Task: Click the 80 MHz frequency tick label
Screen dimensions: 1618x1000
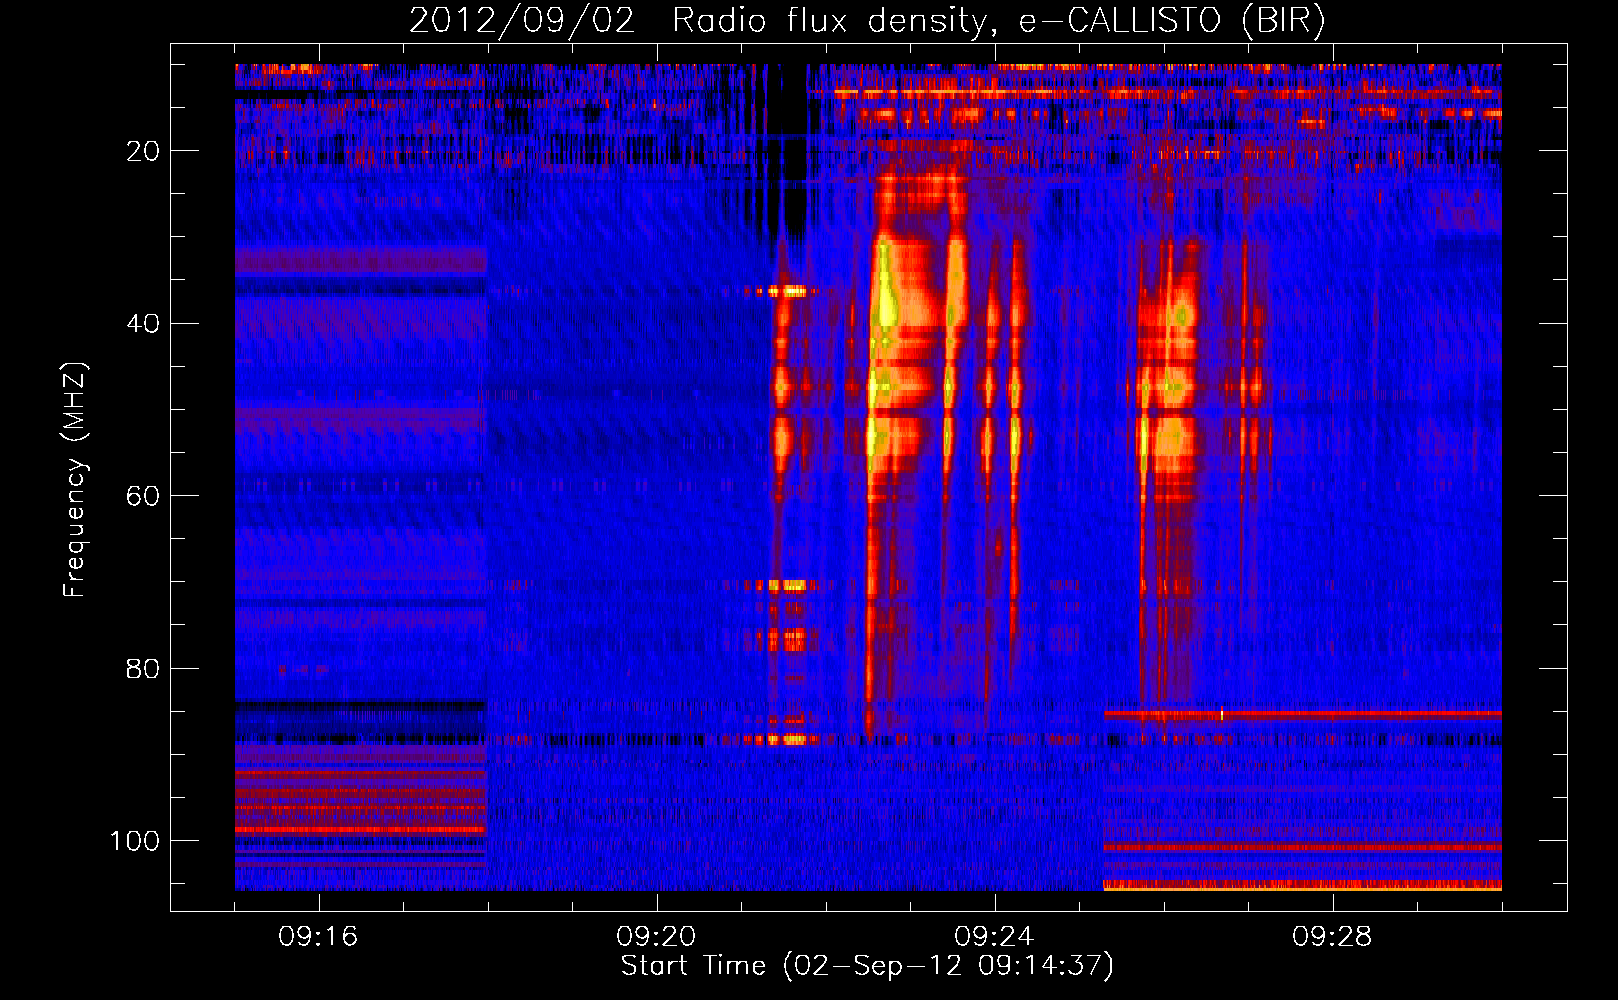Action: click(x=143, y=669)
